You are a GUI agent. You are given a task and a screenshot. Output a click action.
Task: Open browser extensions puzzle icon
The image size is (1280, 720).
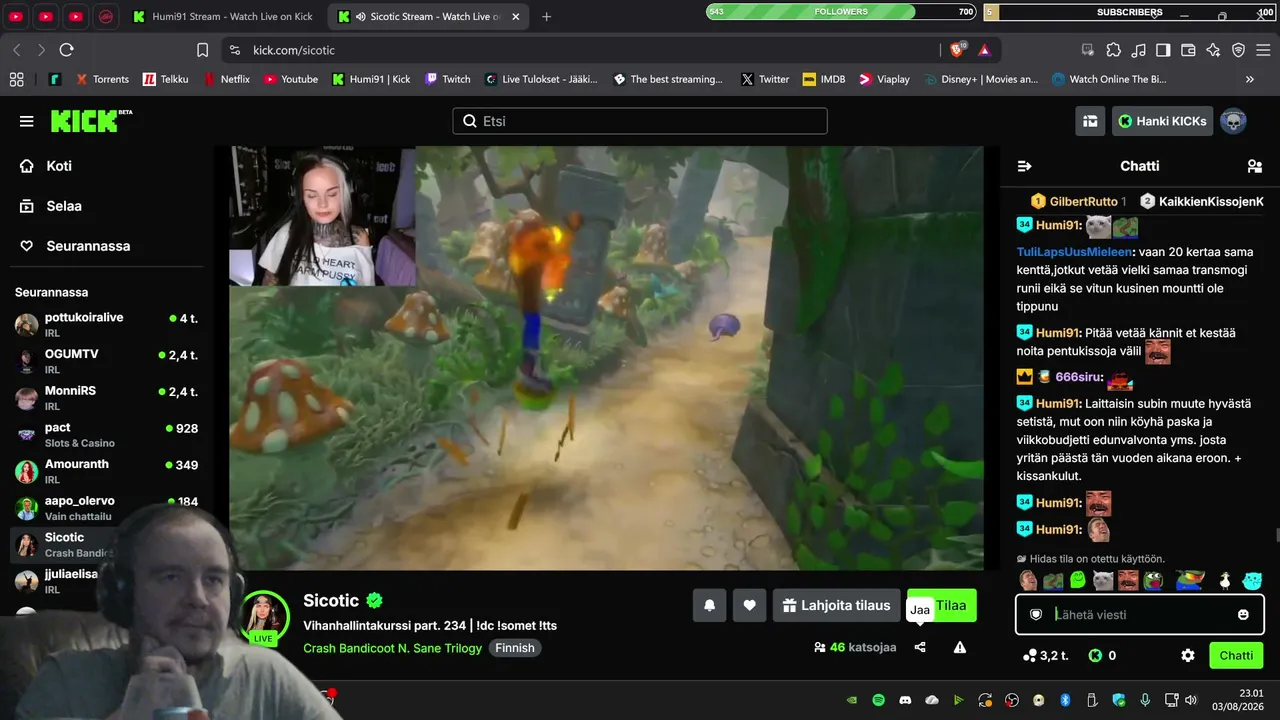[x=1113, y=50]
